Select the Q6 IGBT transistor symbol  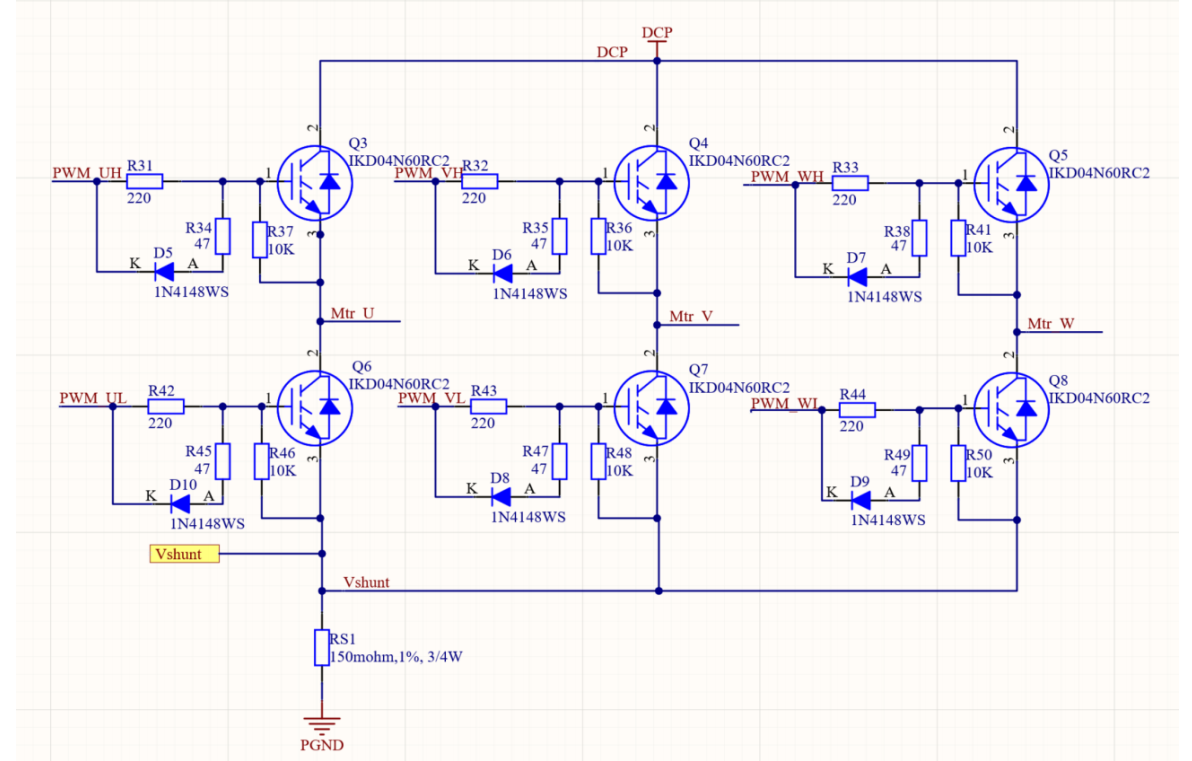click(315, 408)
